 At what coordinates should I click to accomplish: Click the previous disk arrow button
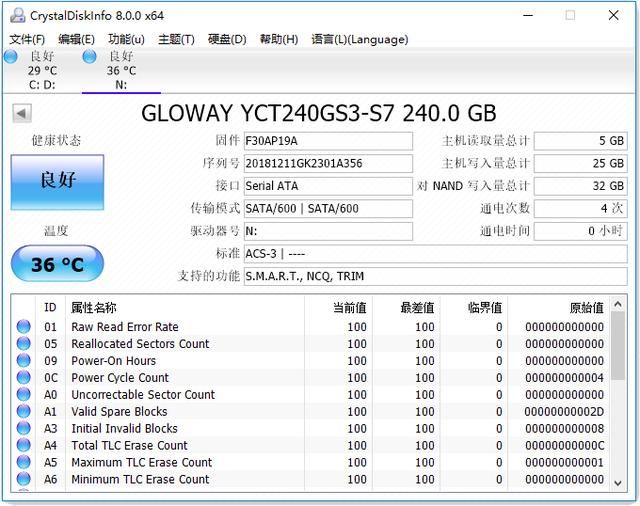(x=22, y=113)
